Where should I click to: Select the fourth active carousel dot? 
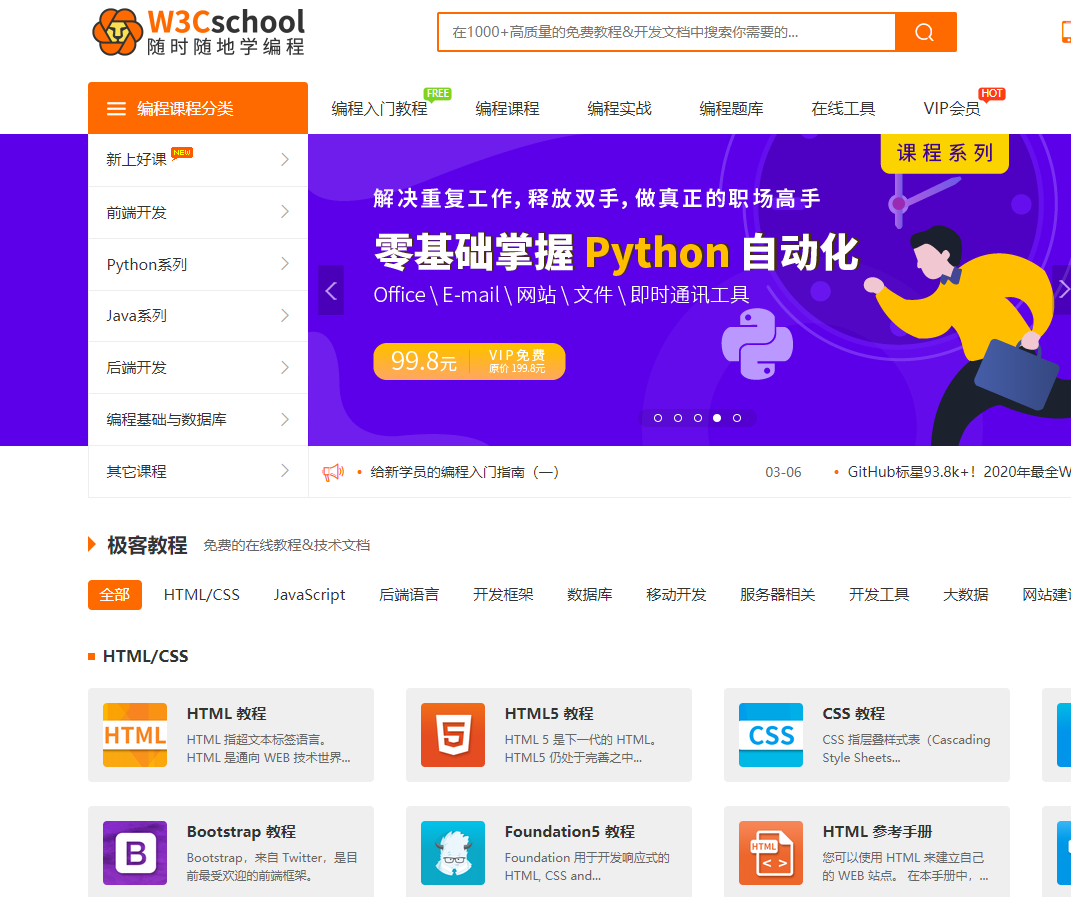tap(717, 418)
